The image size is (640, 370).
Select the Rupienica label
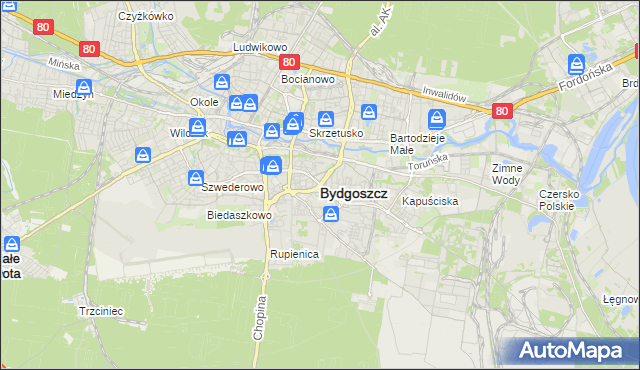click(x=294, y=255)
